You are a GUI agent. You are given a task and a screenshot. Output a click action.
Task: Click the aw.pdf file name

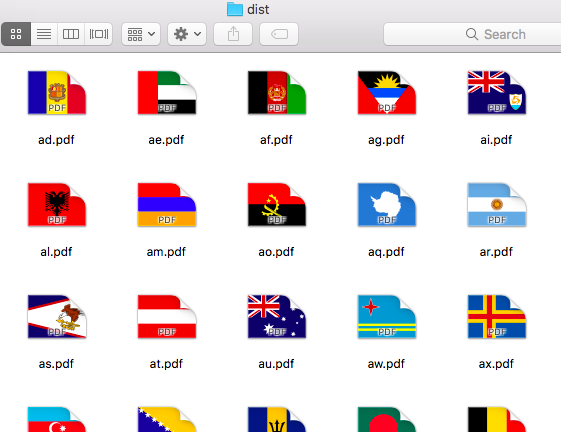coord(386,364)
